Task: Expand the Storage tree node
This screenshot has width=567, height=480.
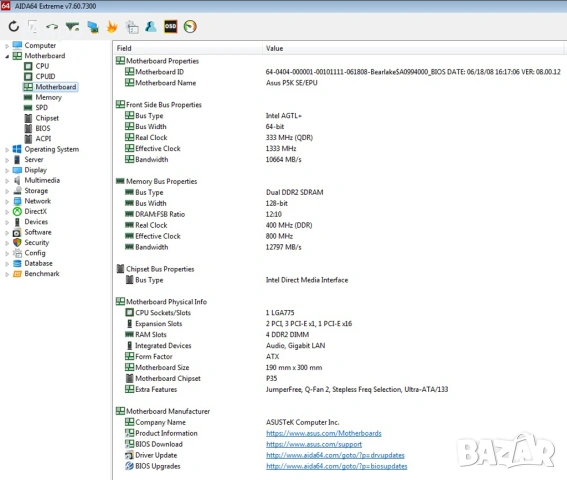Action: click(x=7, y=191)
